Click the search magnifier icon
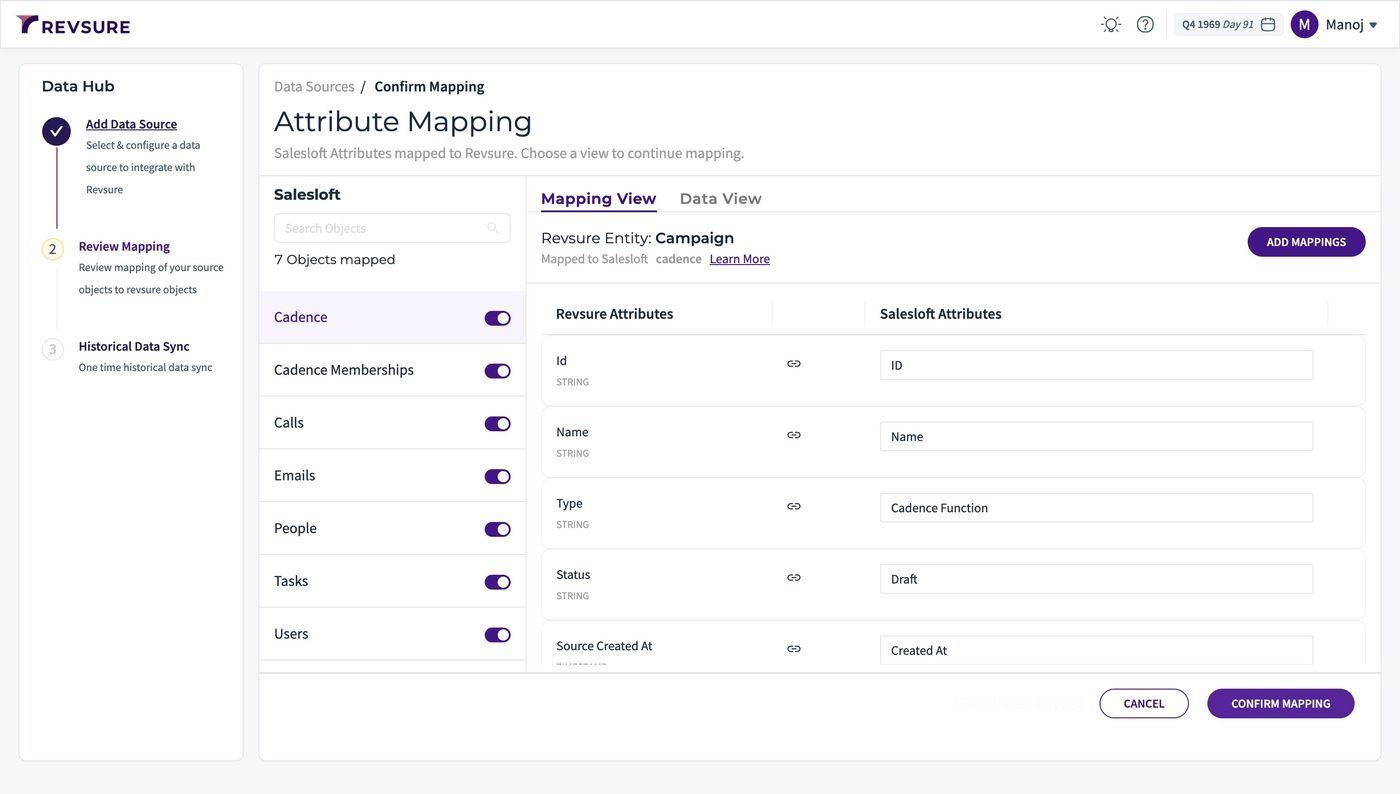 click(x=493, y=228)
